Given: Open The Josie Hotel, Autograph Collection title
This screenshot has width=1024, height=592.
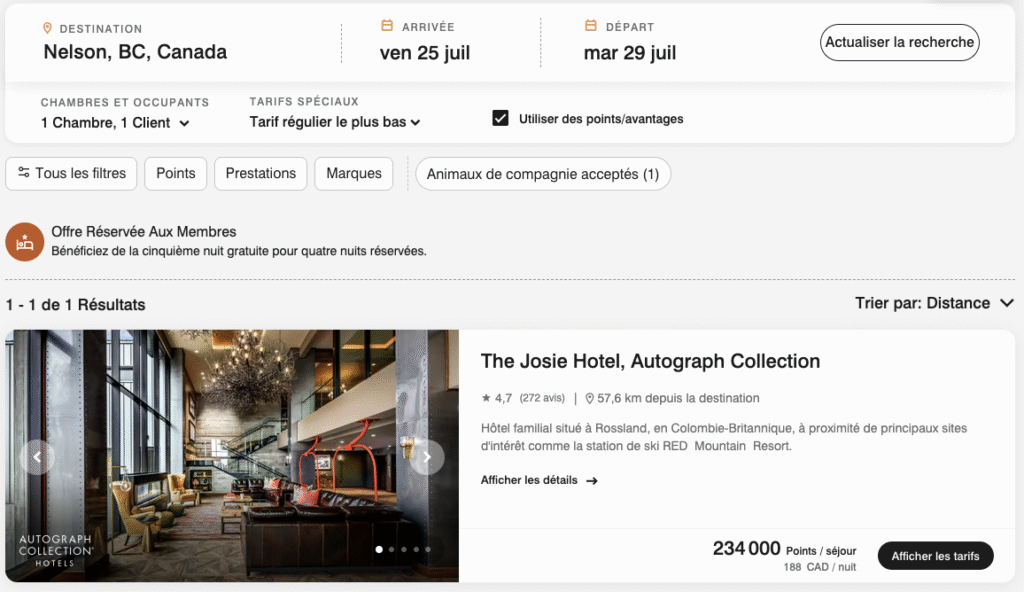Looking at the screenshot, I should pyautogui.click(x=650, y=361).
